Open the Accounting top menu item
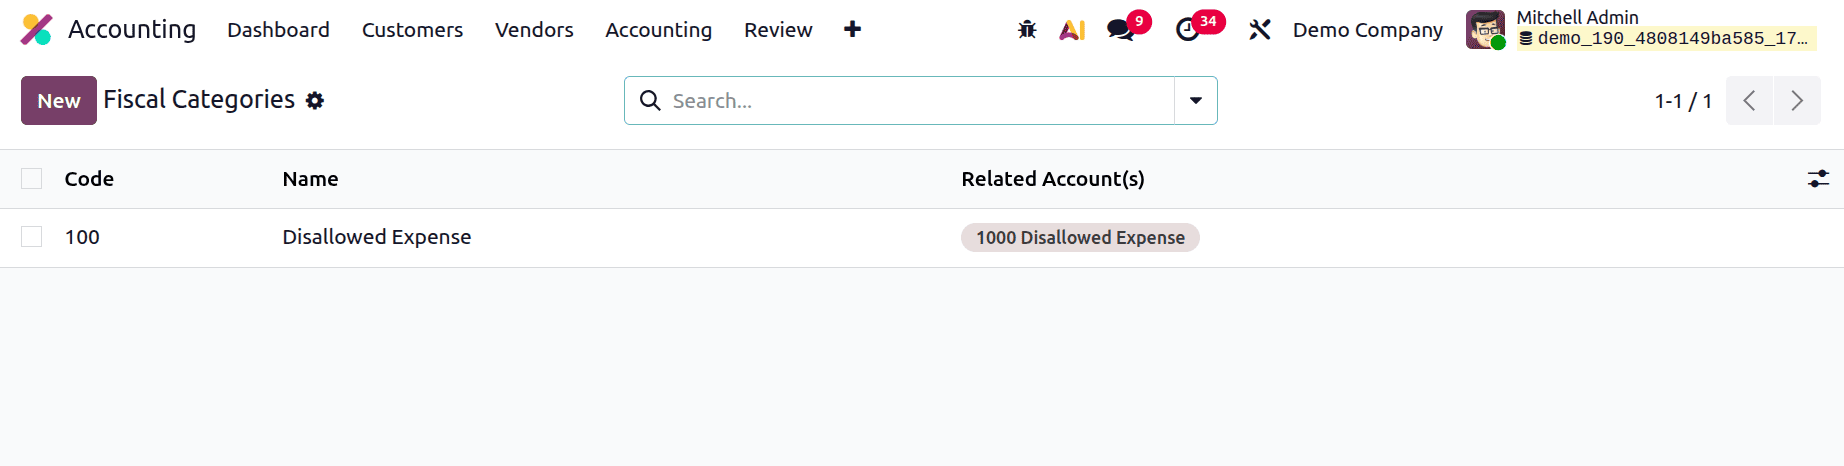 click(658, 30)
